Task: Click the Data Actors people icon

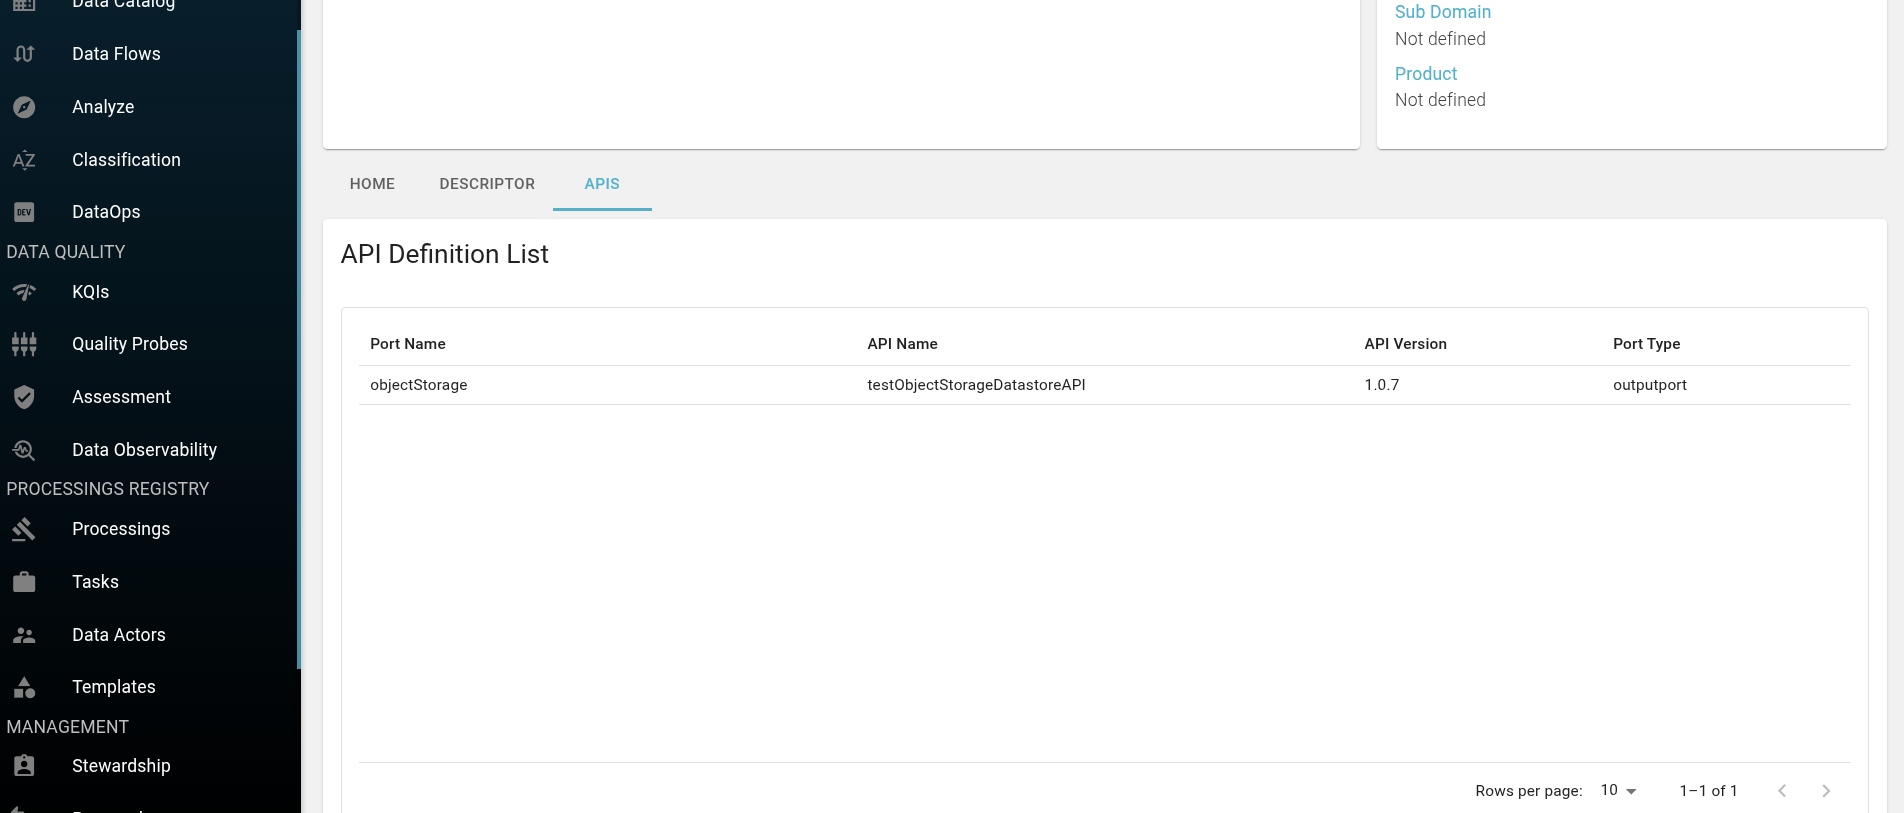Action: coord(24,635)
